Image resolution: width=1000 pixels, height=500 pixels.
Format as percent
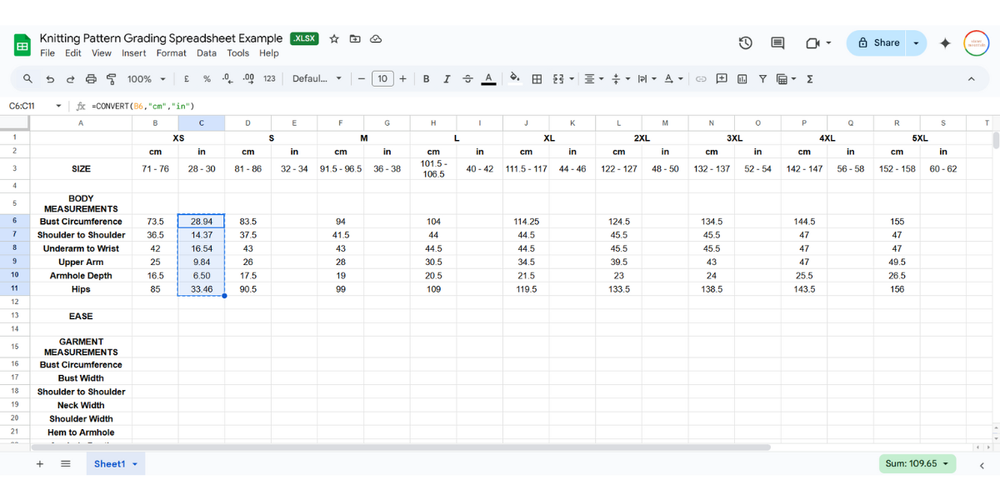click(x=207, y=79)
